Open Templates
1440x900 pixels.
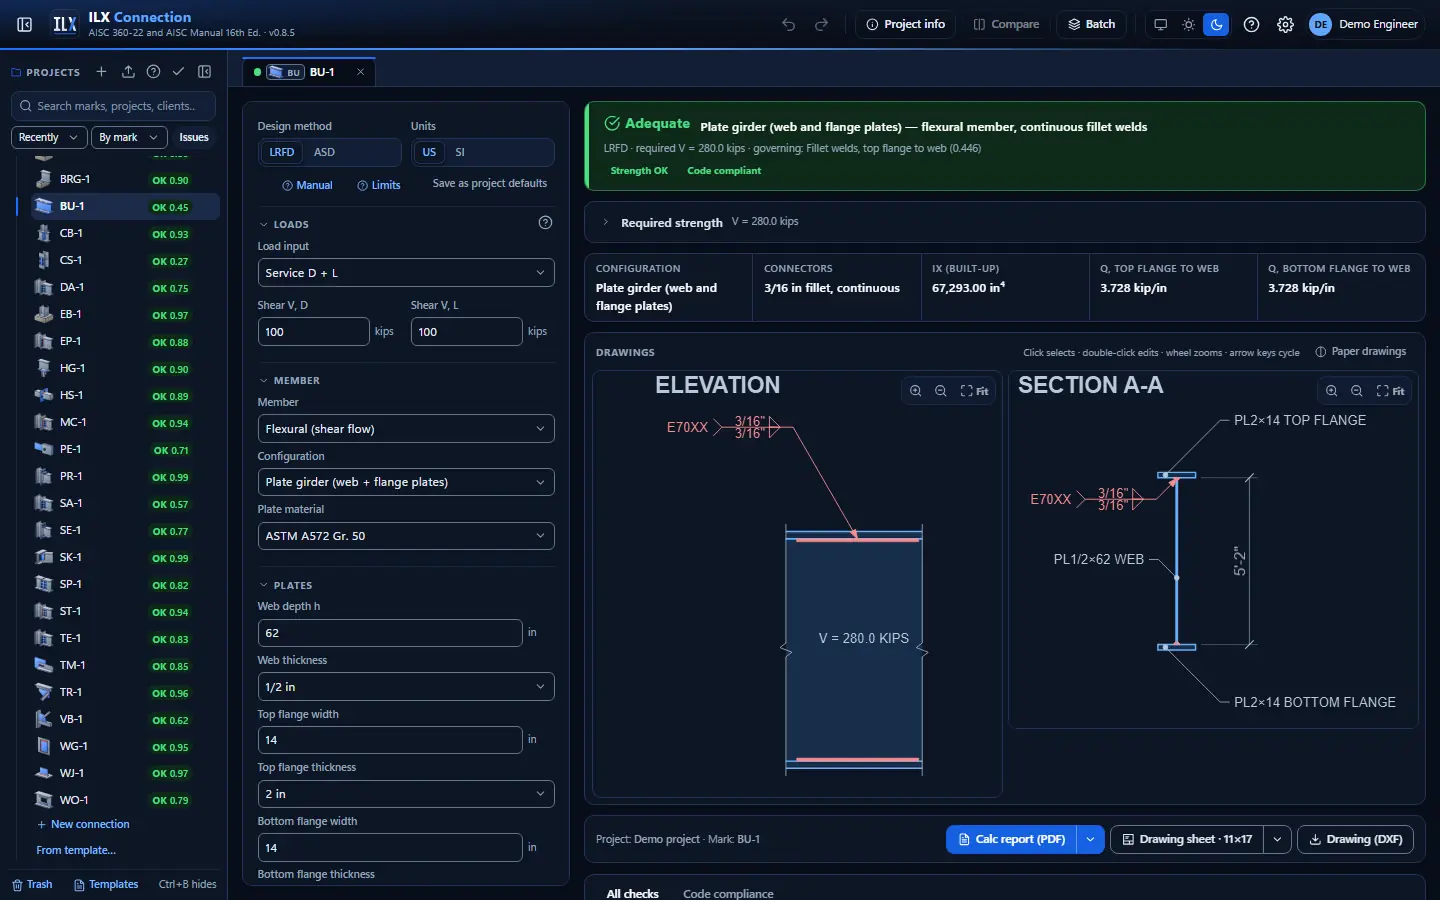coord(106,884)
